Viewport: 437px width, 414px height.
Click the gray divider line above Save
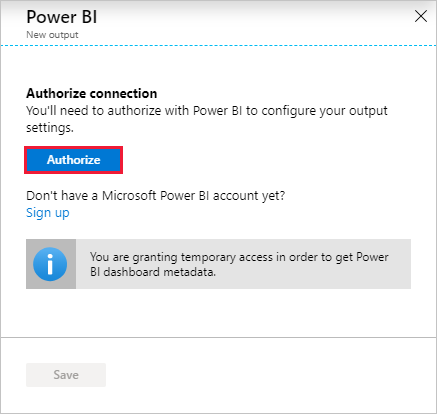pyautogui.click(x=218, y=337)
